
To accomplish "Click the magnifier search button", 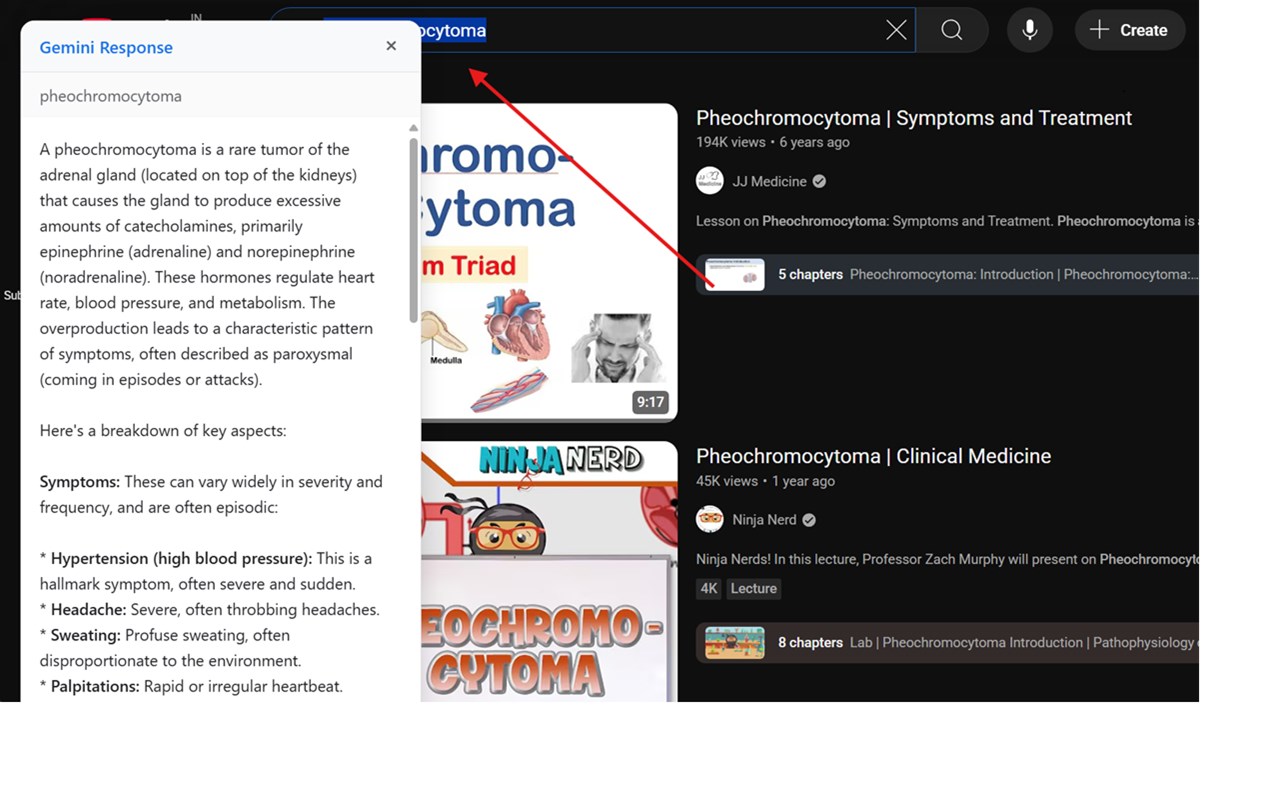I will pyautogui.click(x=952, y=30).
